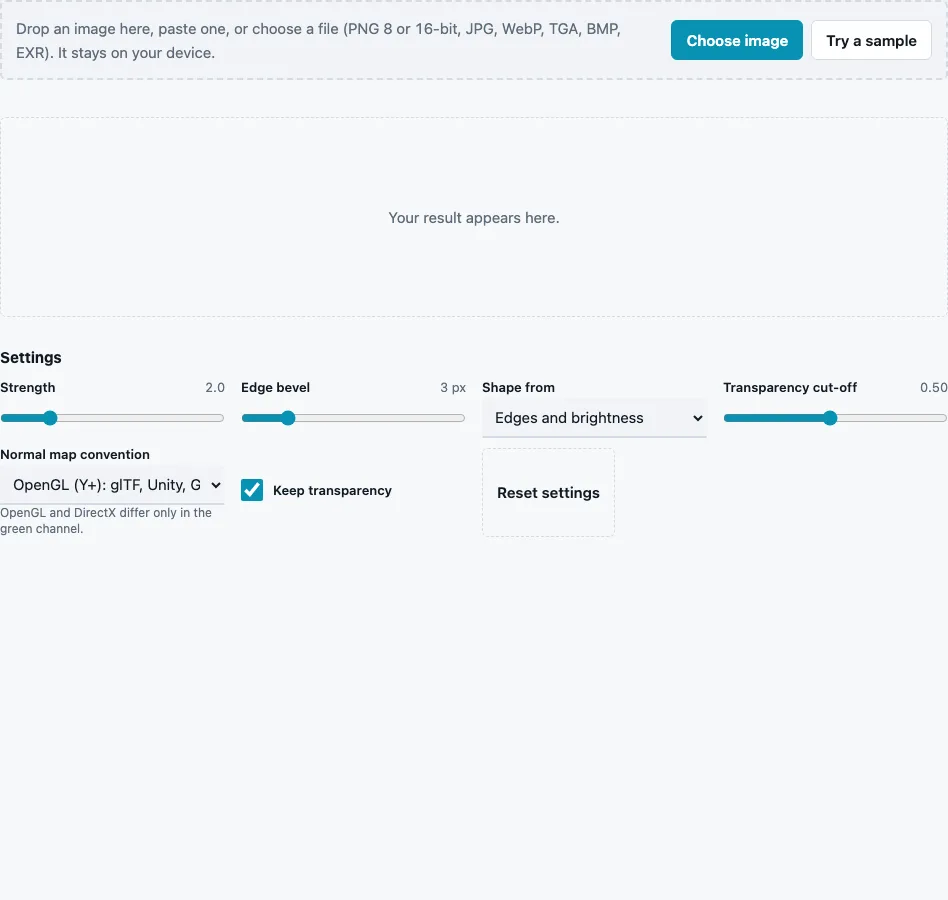Click the image drop zone instructions text
Image resolution: width=948 pixels, height=900 pixels.
pos(319,40)
